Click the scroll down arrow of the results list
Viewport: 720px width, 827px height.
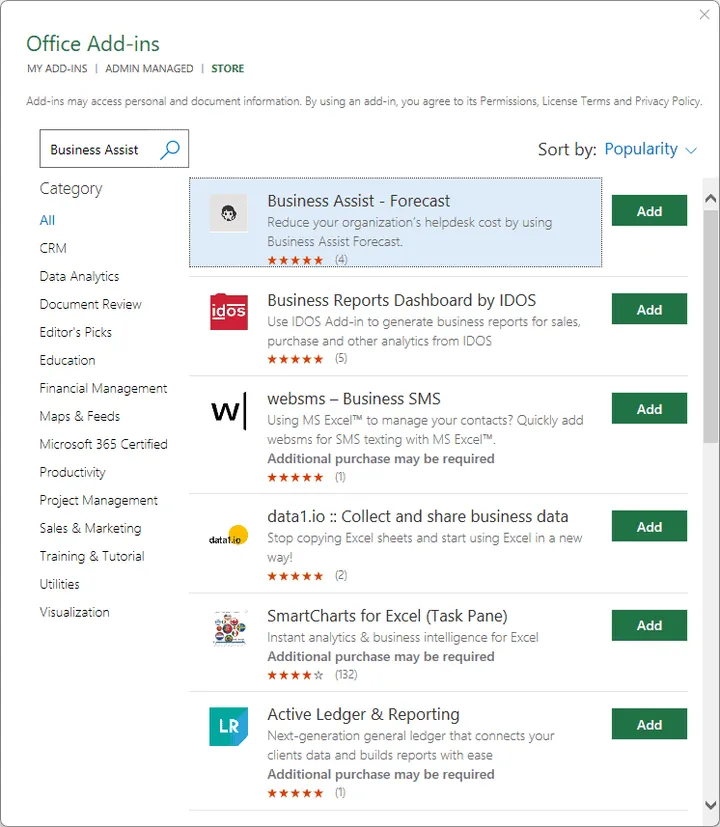point(710,803)
